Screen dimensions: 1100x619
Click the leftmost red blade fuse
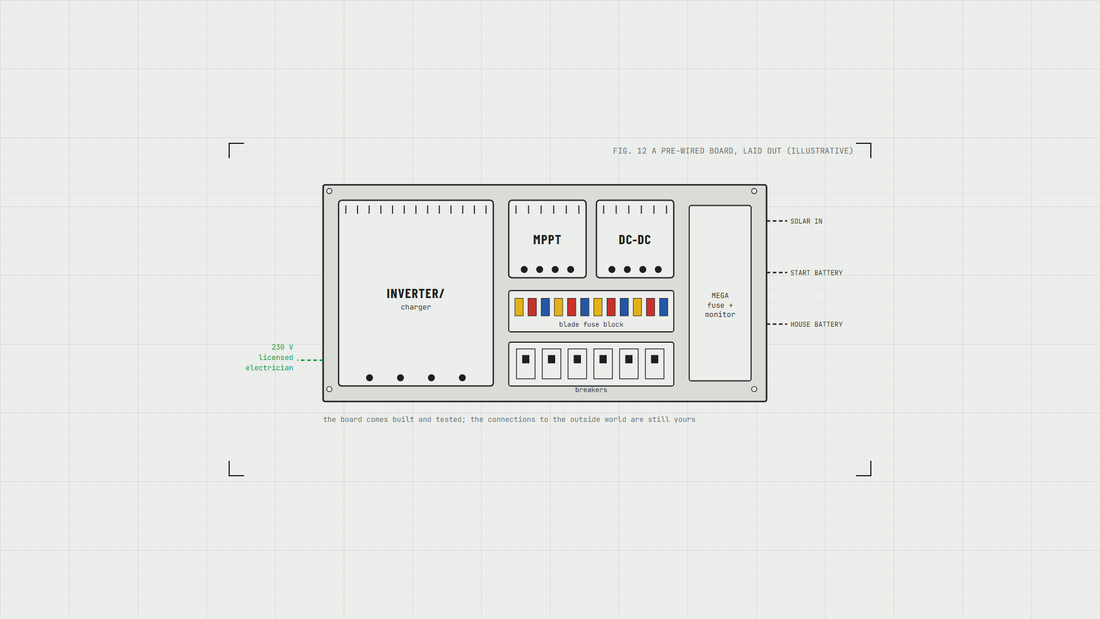tap(532, 307)
